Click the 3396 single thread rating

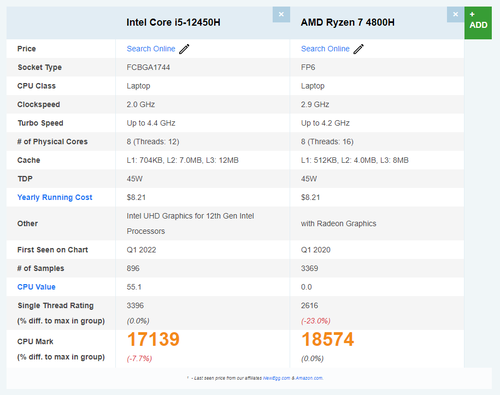tap(135, 305)
